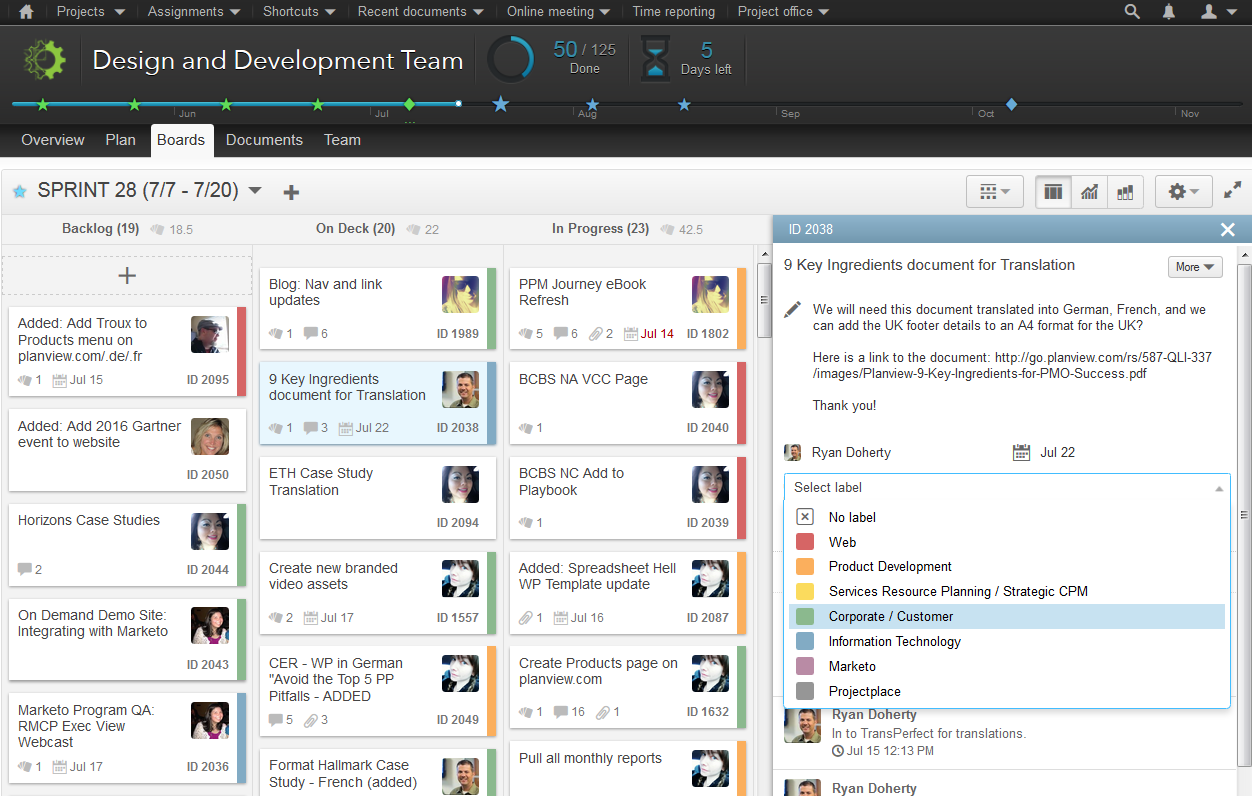Screen dimensions: 1252x796
Task: Click avatar on 9 Key Ingredients card
Action: pos(460,389)
